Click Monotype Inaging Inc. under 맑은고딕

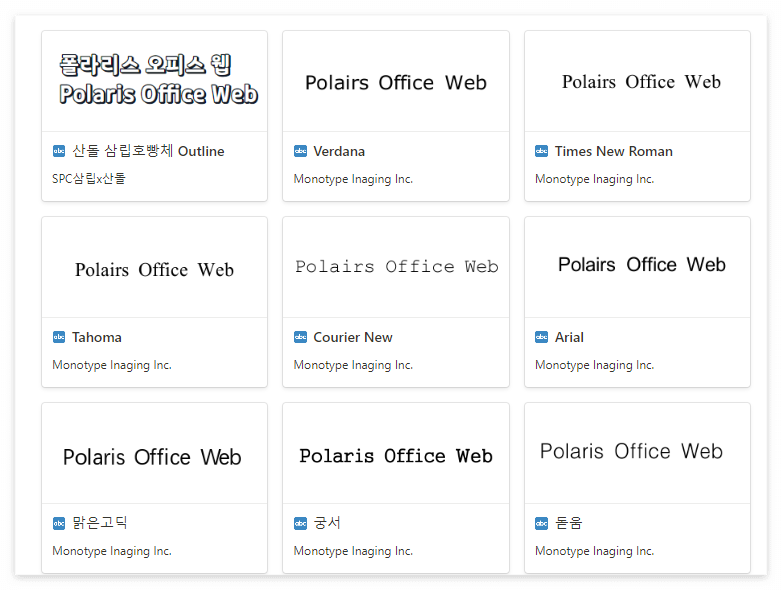[x=112, y=551]
